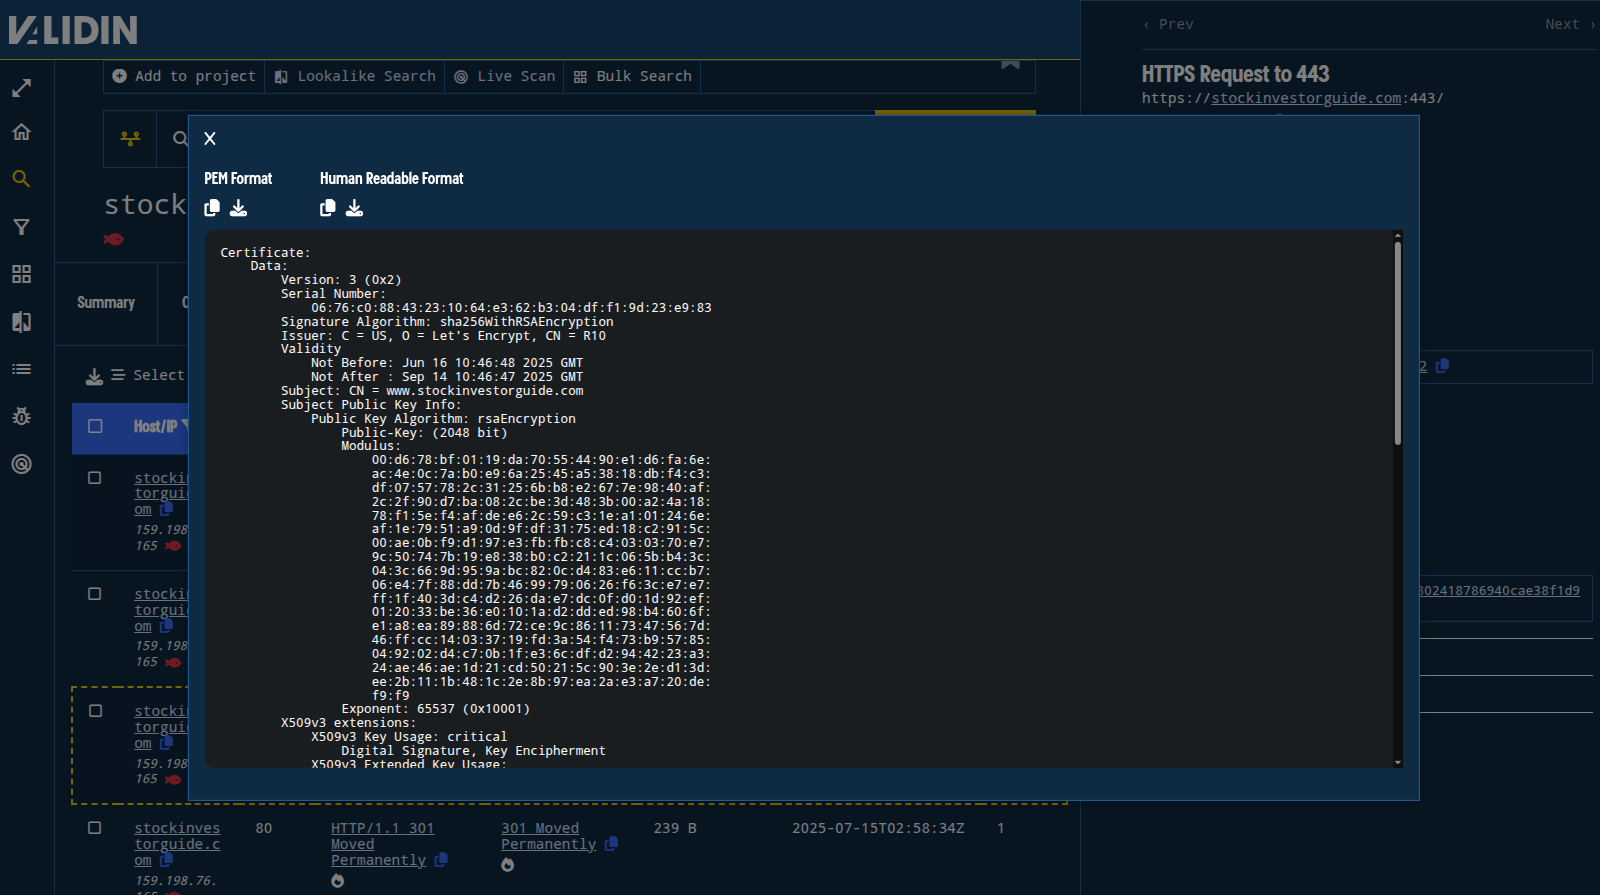Screen dimensions: 1600x895
Task: Copy the PEM Format certificate
Action: (x=212, y=208)
